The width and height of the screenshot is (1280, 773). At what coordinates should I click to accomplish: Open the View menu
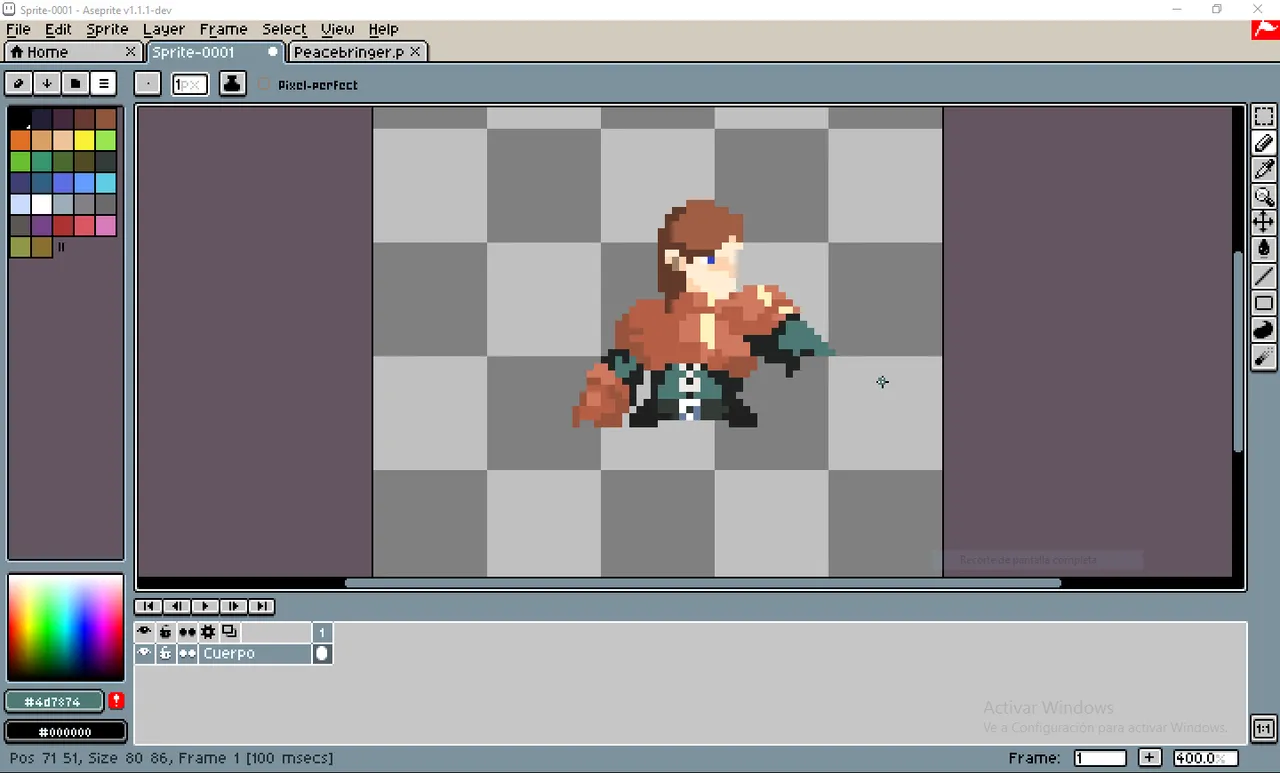click(x=337, y=29)
